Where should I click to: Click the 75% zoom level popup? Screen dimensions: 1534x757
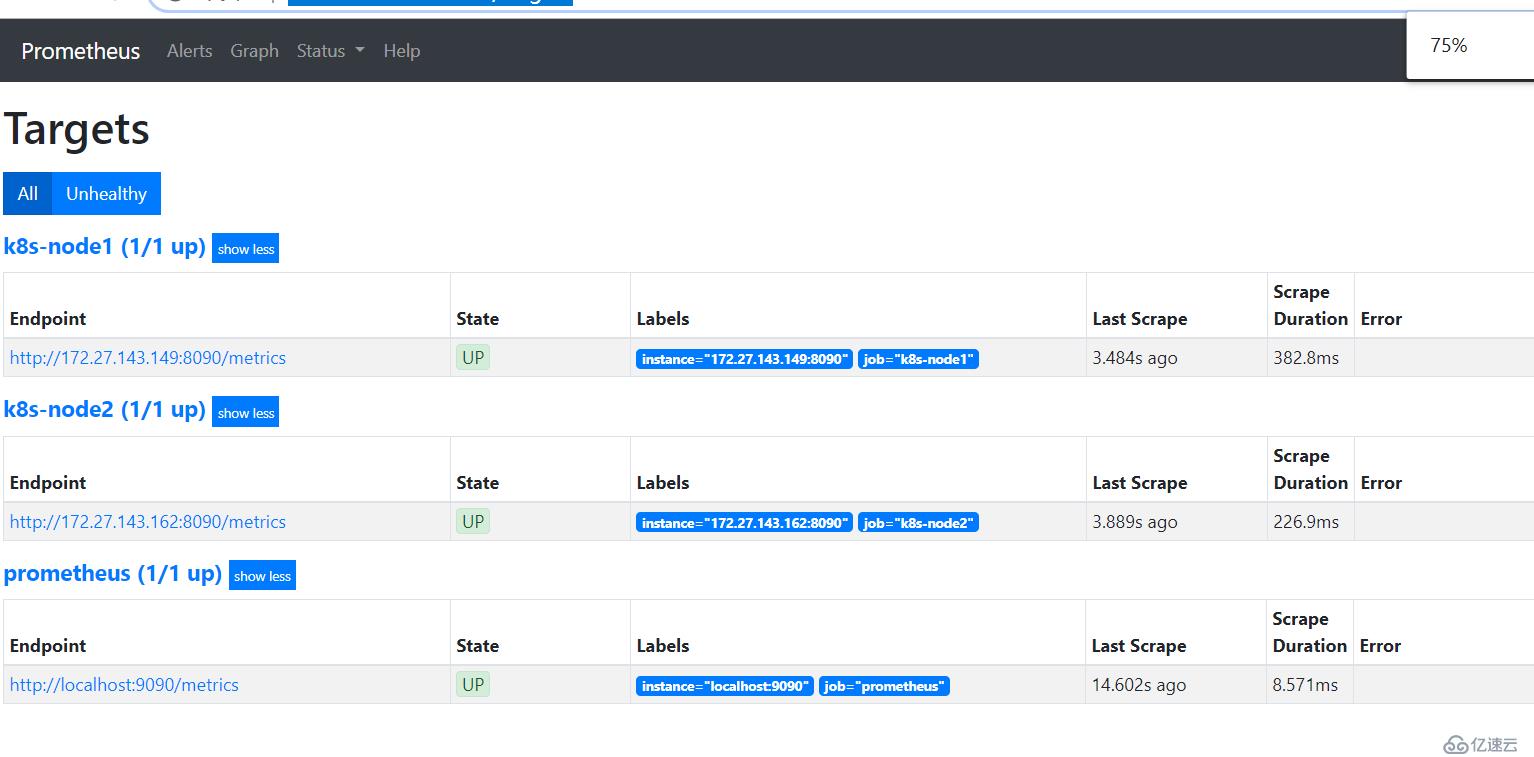click(x=1470, y=45)
